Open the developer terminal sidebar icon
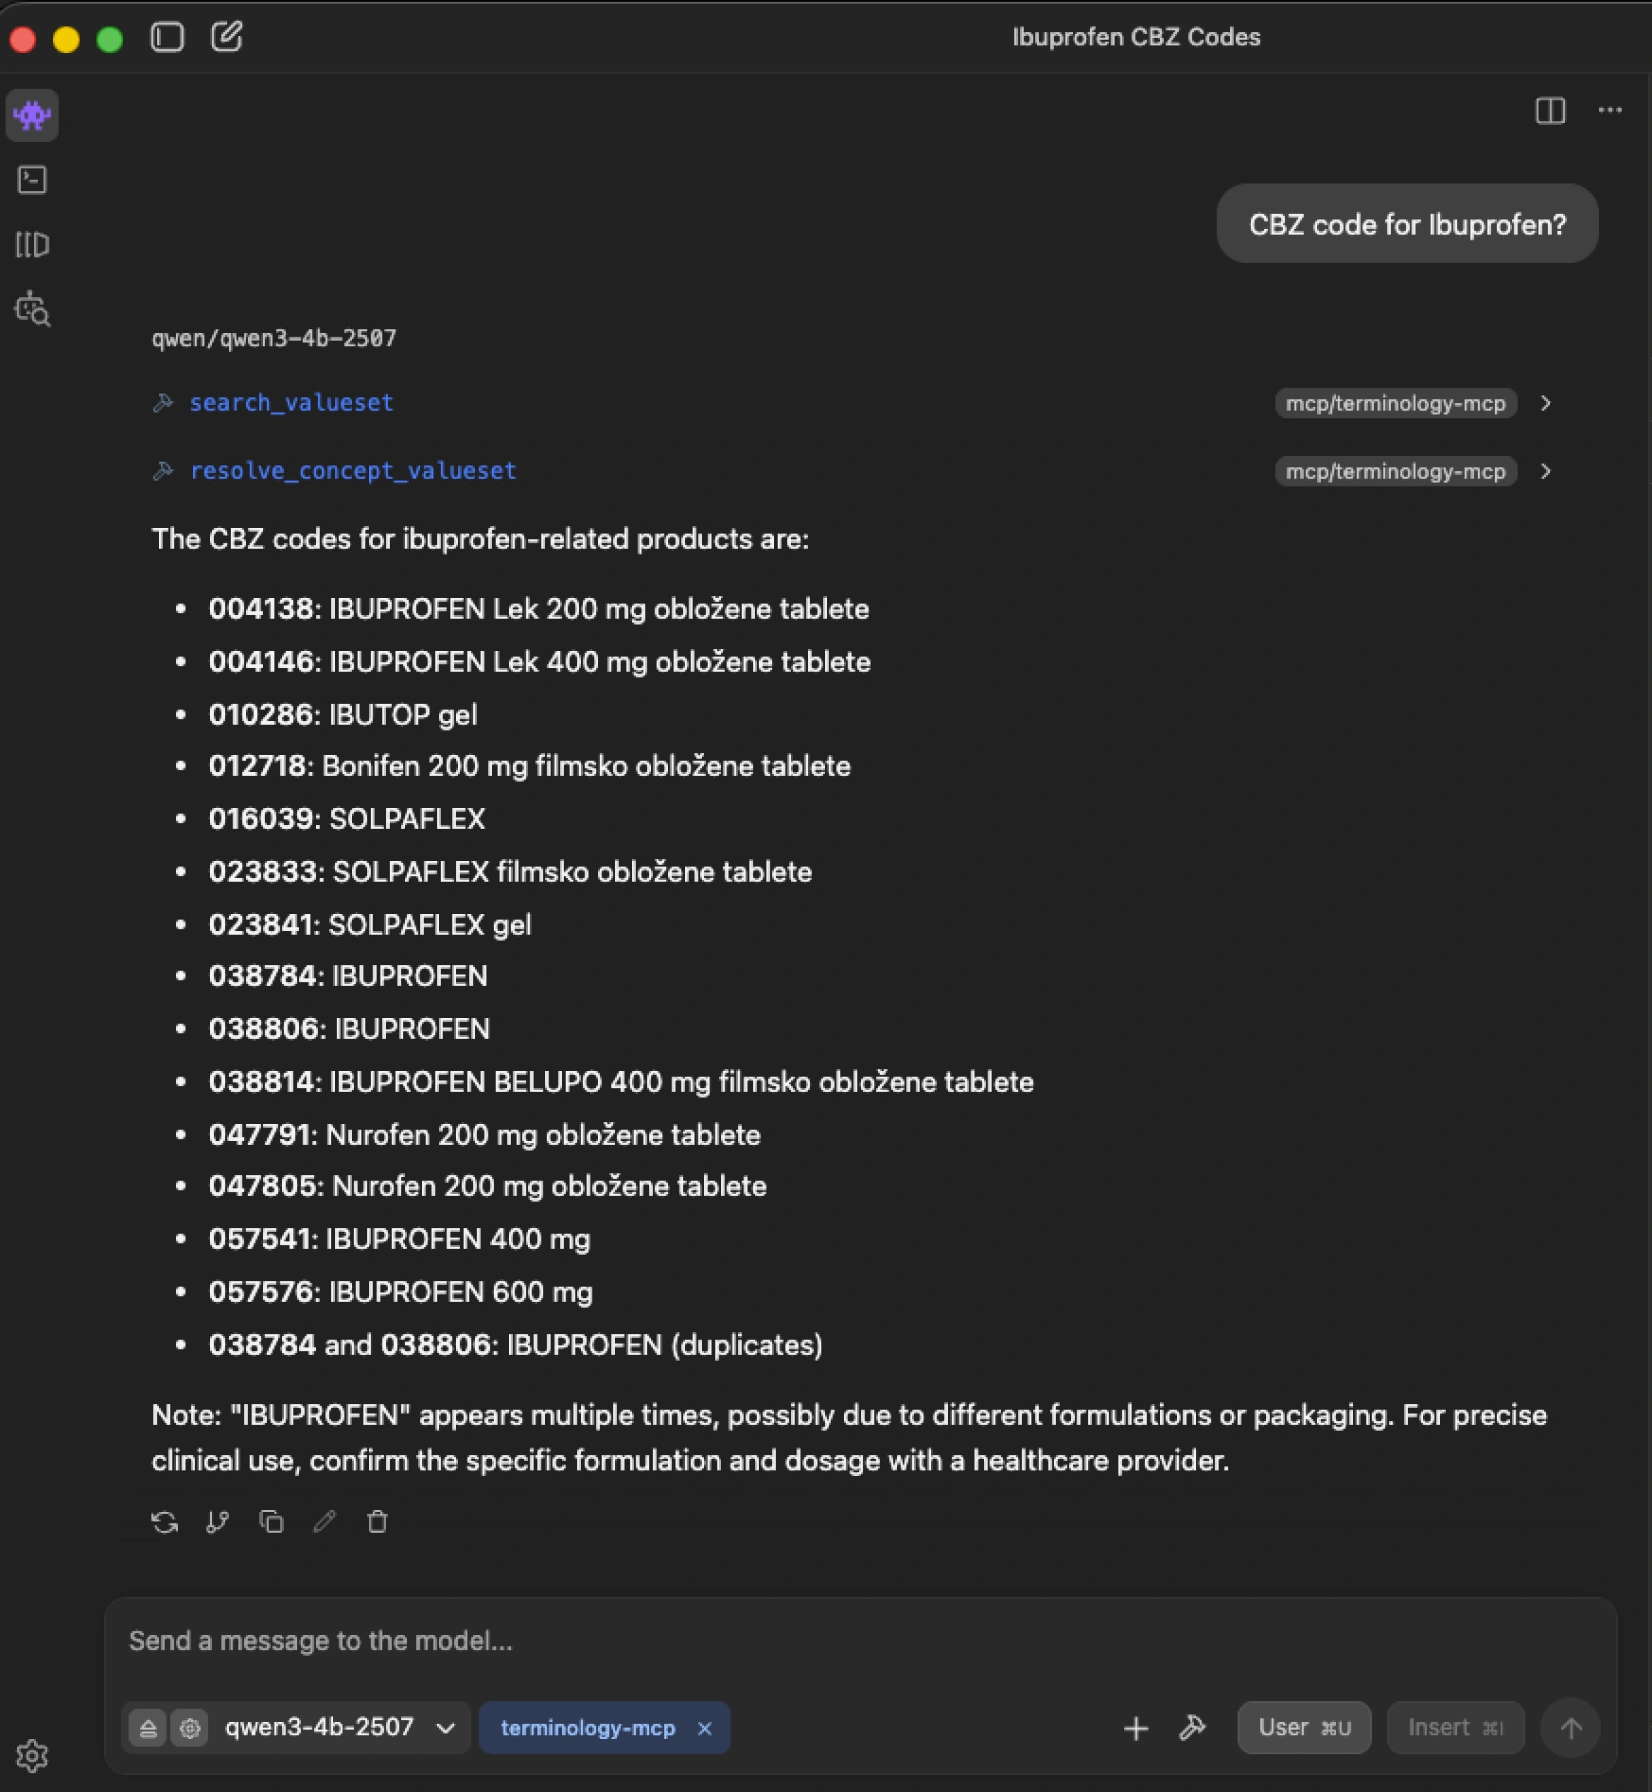Image resolution: width=1652 pixels, height=1792 pixels. point(33,180)
